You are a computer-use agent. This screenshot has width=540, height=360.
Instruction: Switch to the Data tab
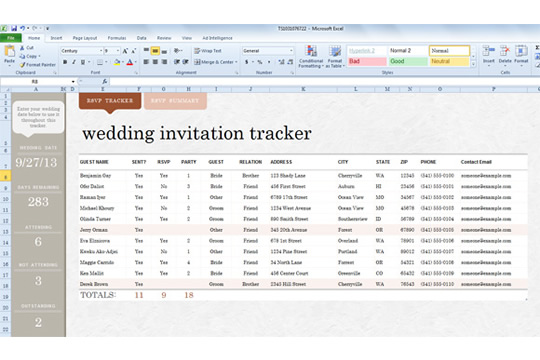click(x=142, y=38)
